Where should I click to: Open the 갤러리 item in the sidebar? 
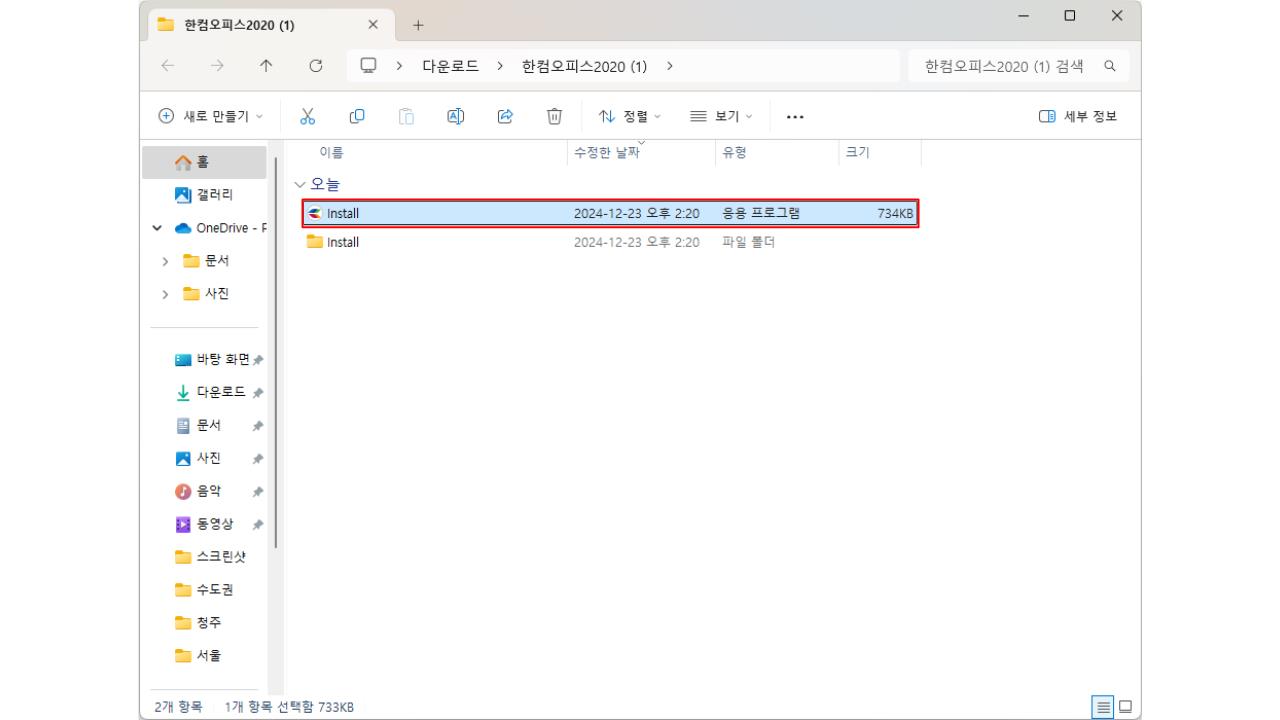[x=212, y=194]
